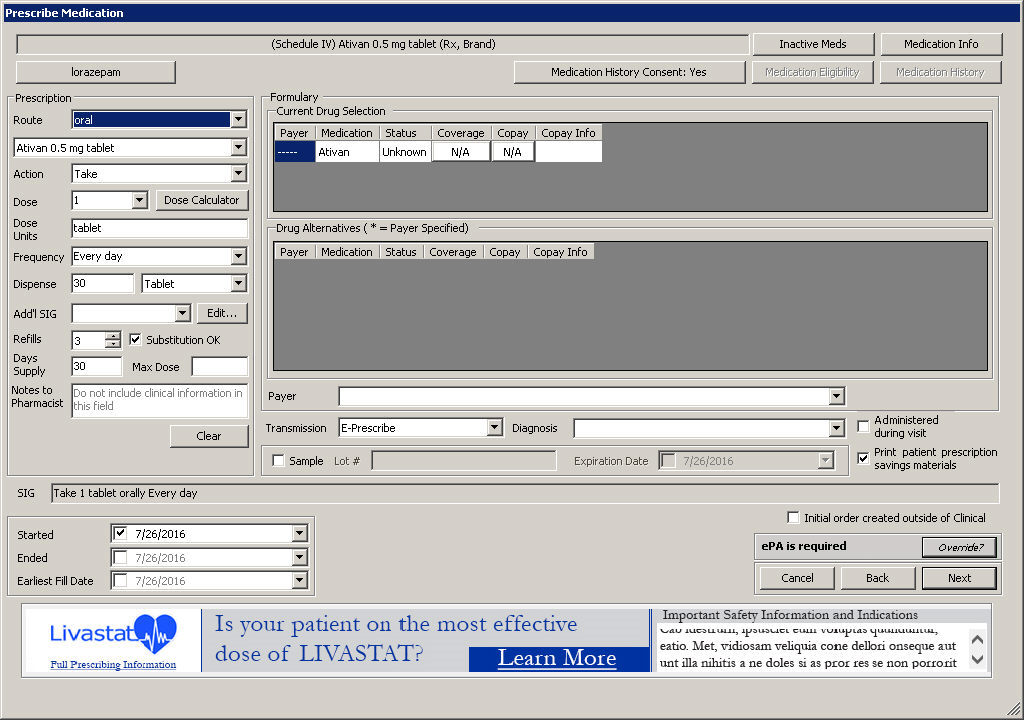1024x720 pixels.
Task: Click the Inactive Meds button
Action: pos(813,44)
